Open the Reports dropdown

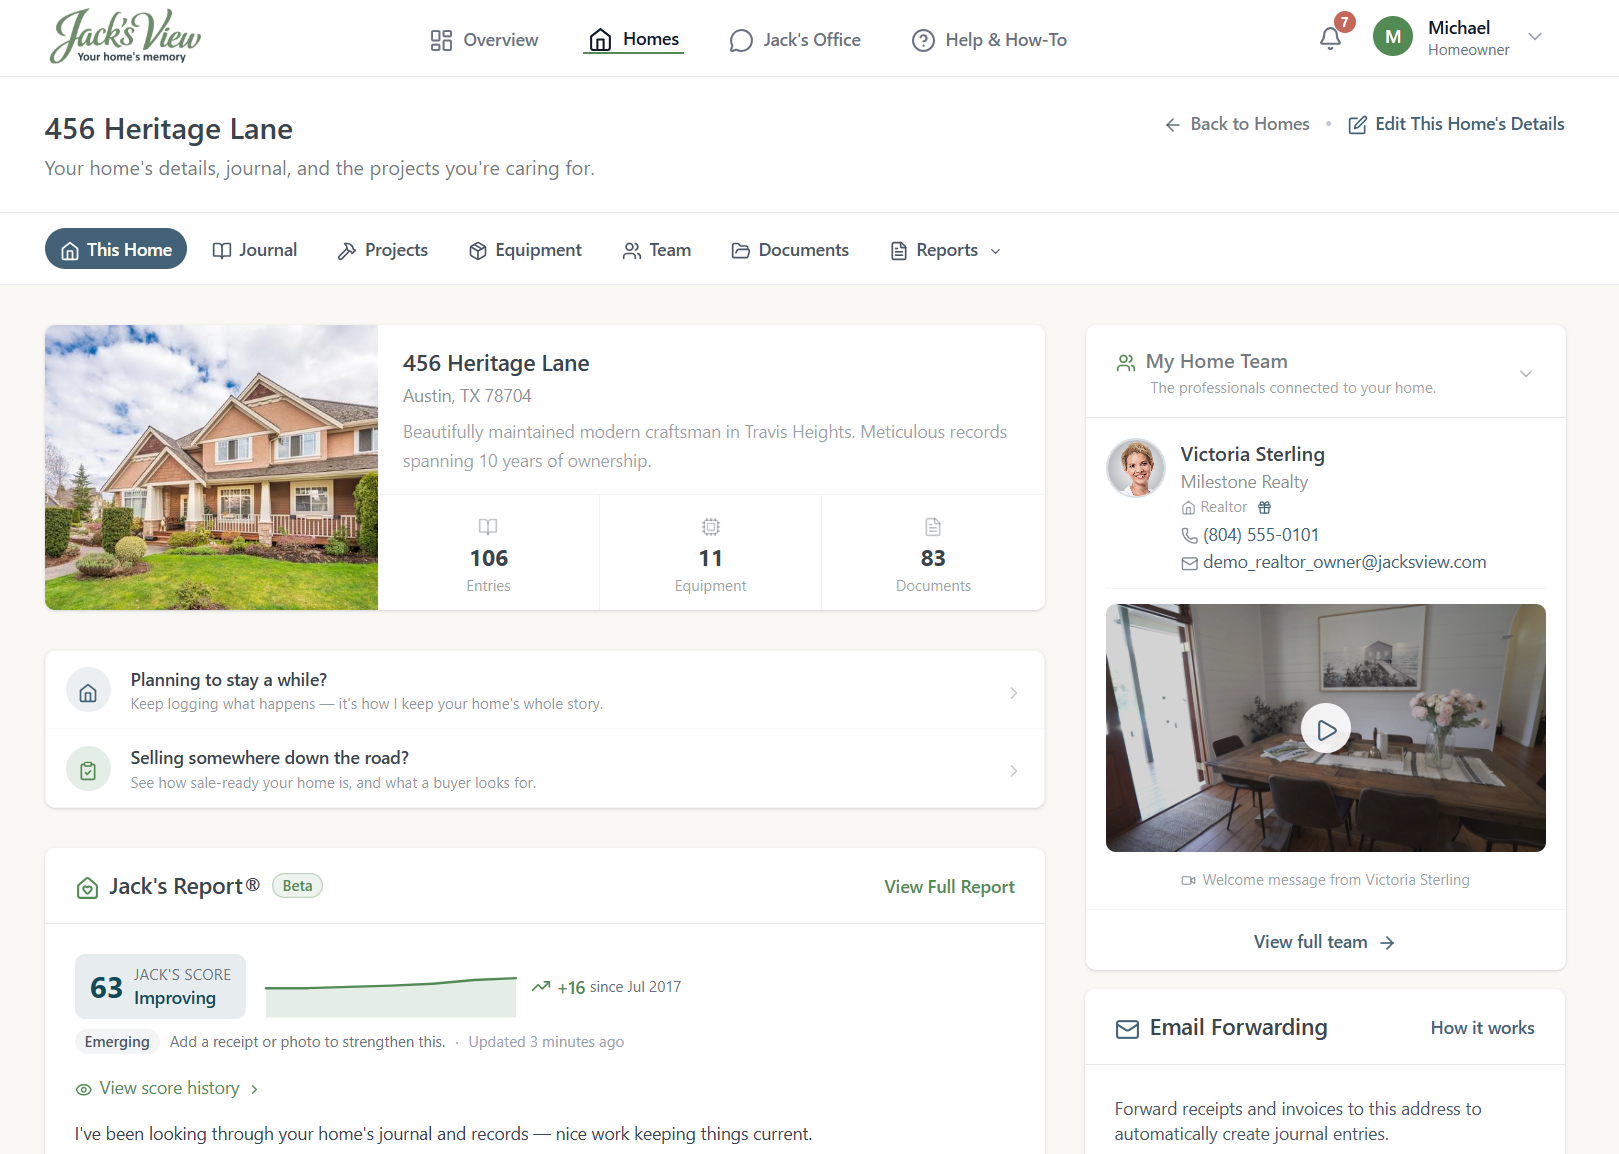tap(946, 250)
